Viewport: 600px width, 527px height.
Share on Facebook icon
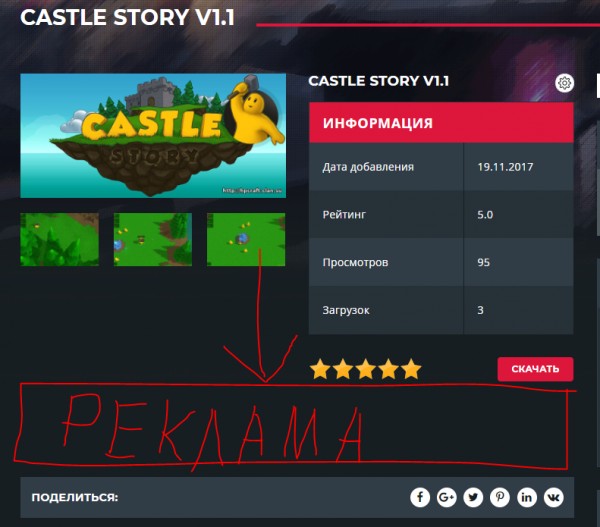tap(420, 497)
